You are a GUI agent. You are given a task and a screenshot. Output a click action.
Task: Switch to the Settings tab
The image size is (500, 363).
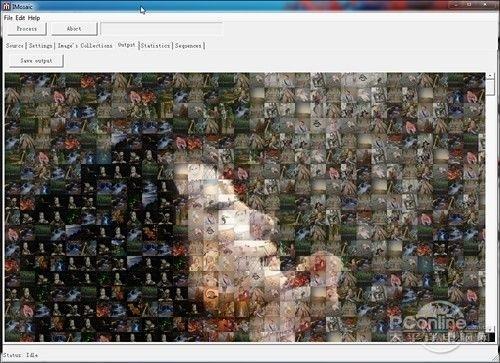pos(40,46)
